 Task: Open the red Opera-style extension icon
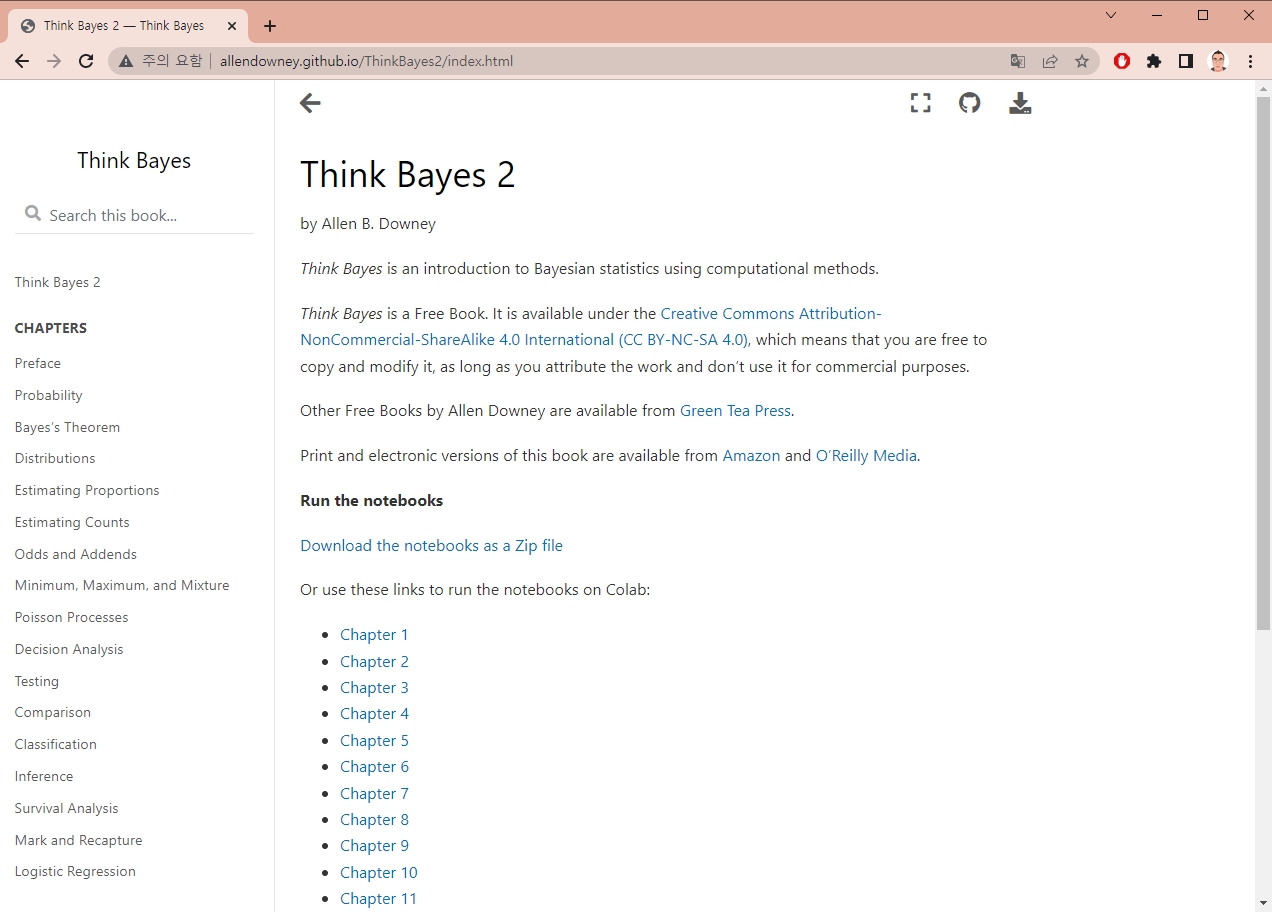click(1122, 61)
